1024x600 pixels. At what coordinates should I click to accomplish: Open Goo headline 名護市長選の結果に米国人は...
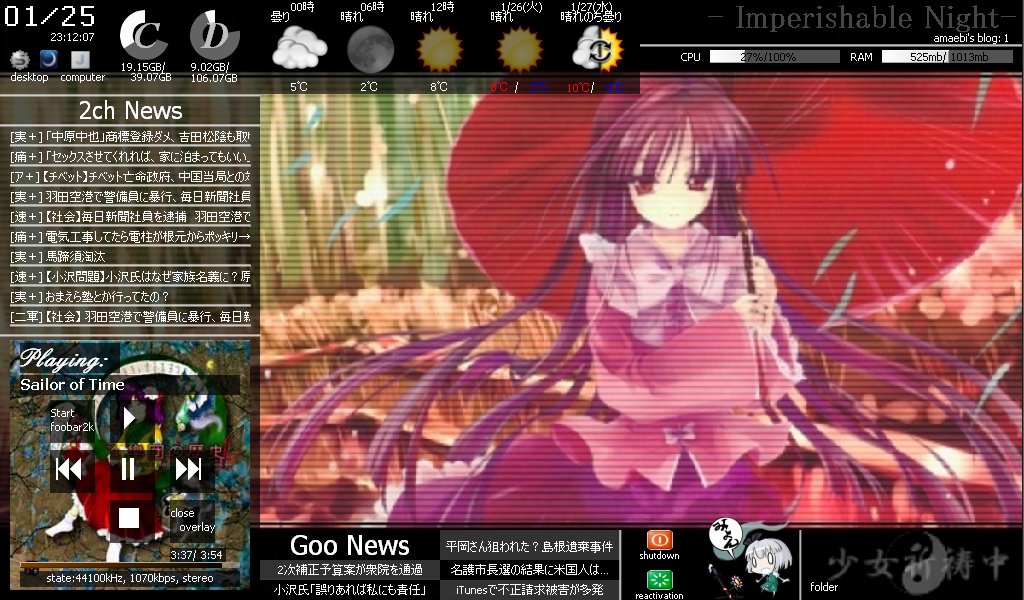(529, 569)
